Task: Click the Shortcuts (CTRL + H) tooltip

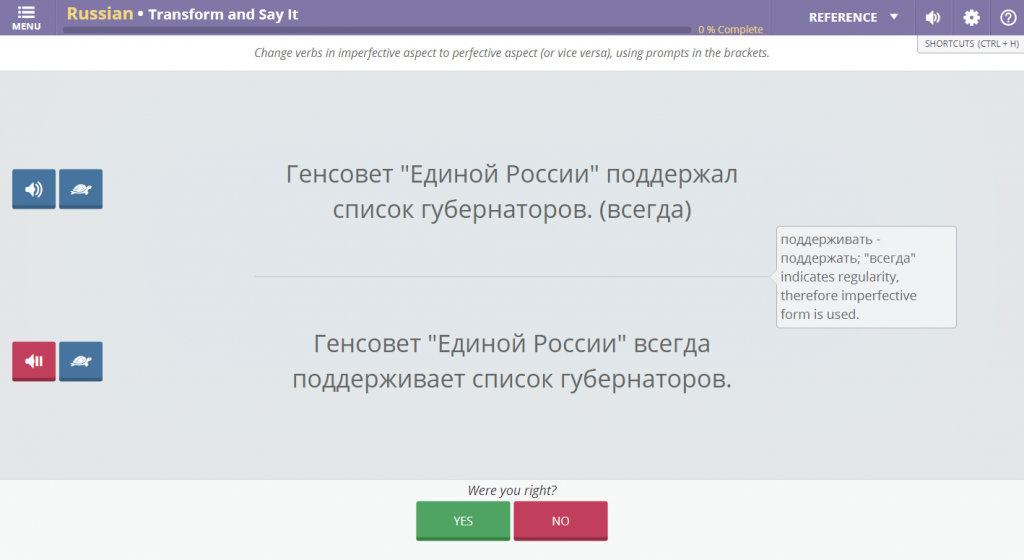Action: click(970, 44)
